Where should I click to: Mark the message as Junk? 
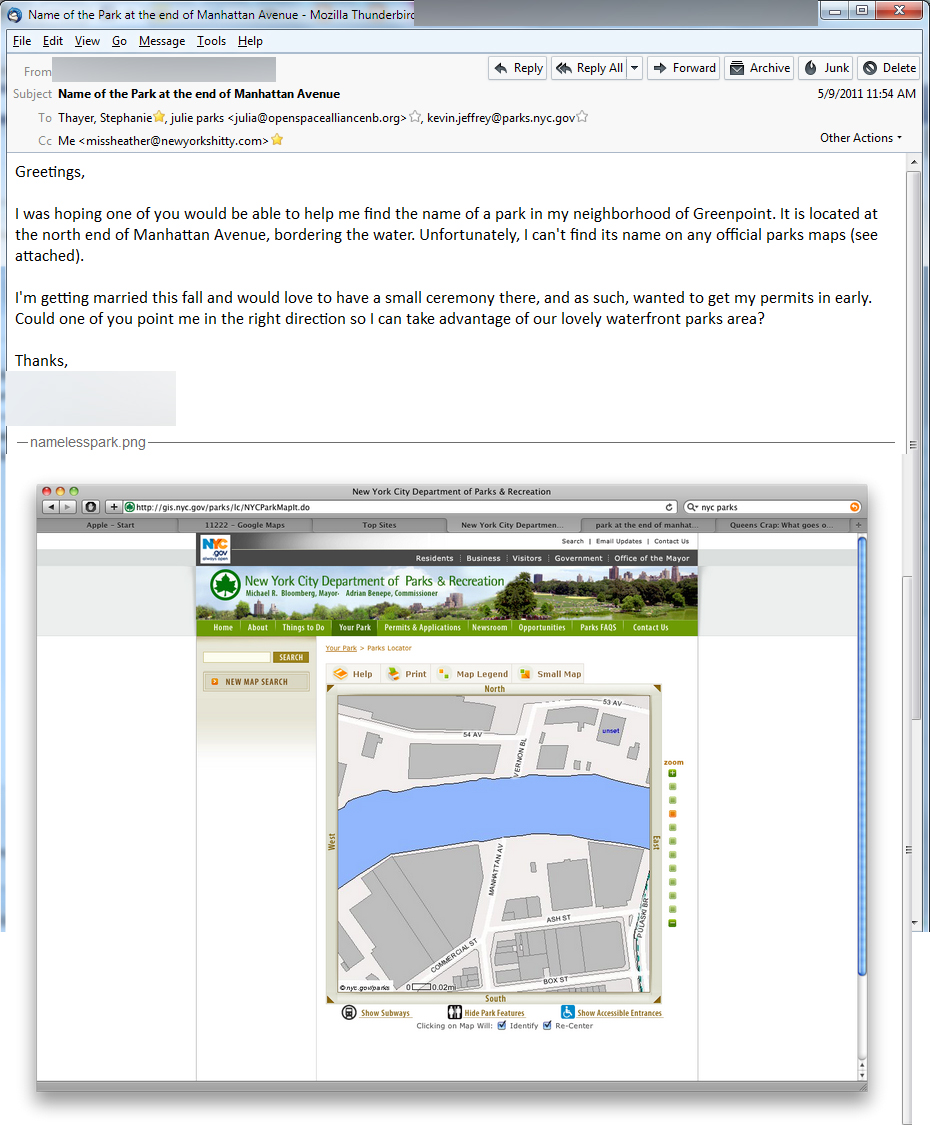(x=826, y=68)
